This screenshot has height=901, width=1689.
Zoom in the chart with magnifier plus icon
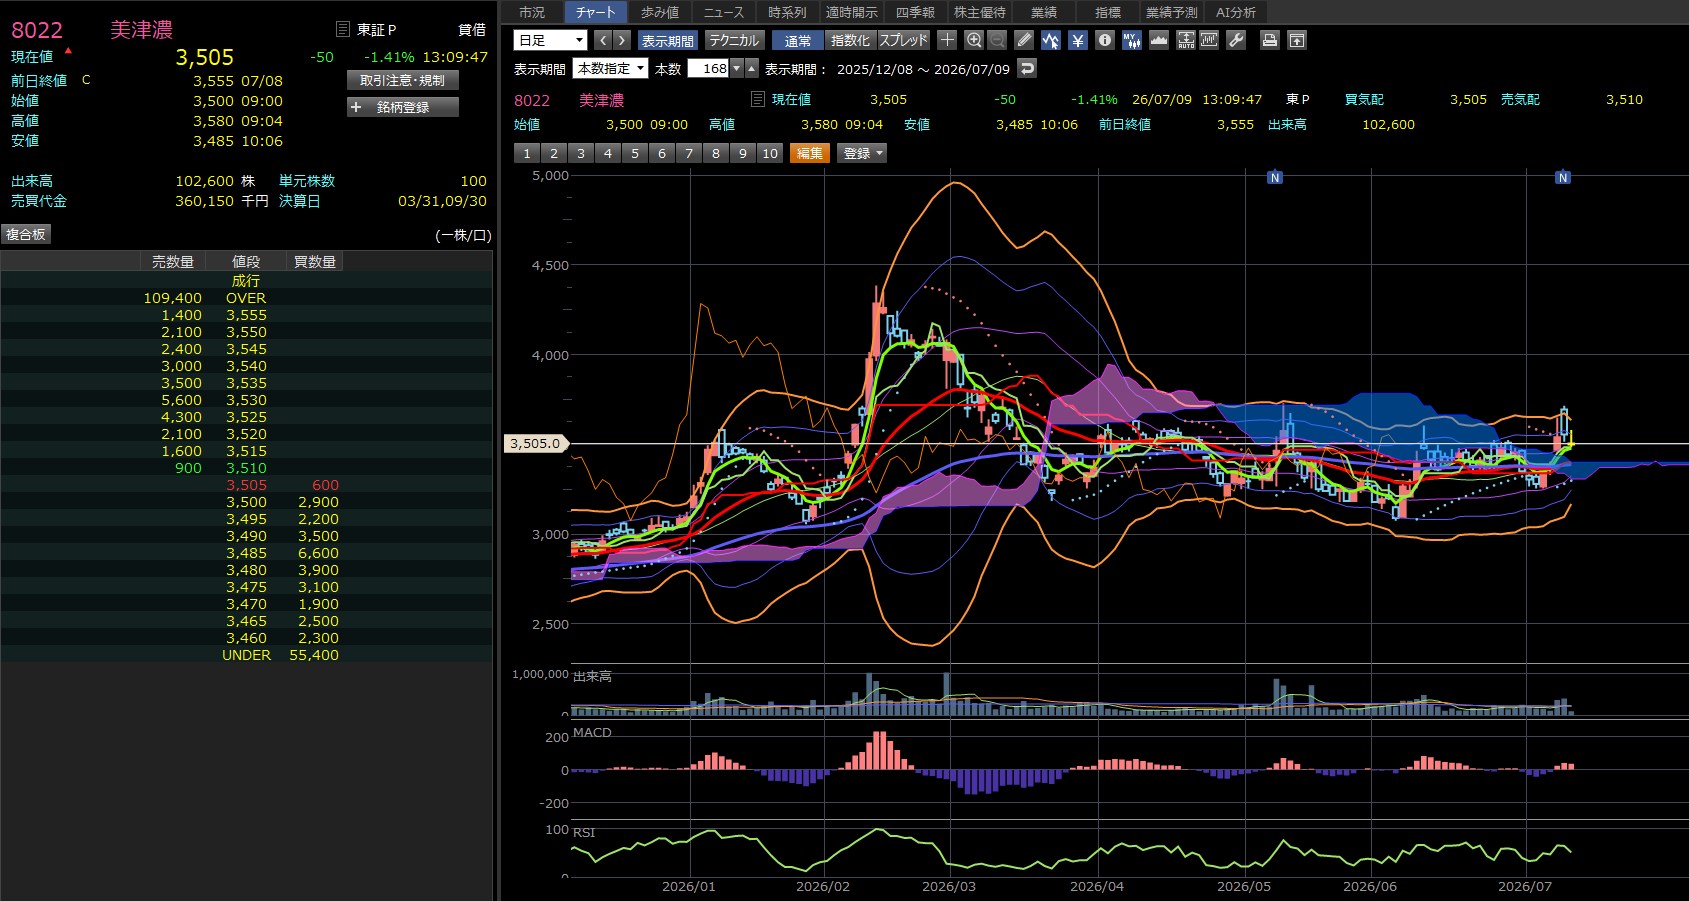974,40
